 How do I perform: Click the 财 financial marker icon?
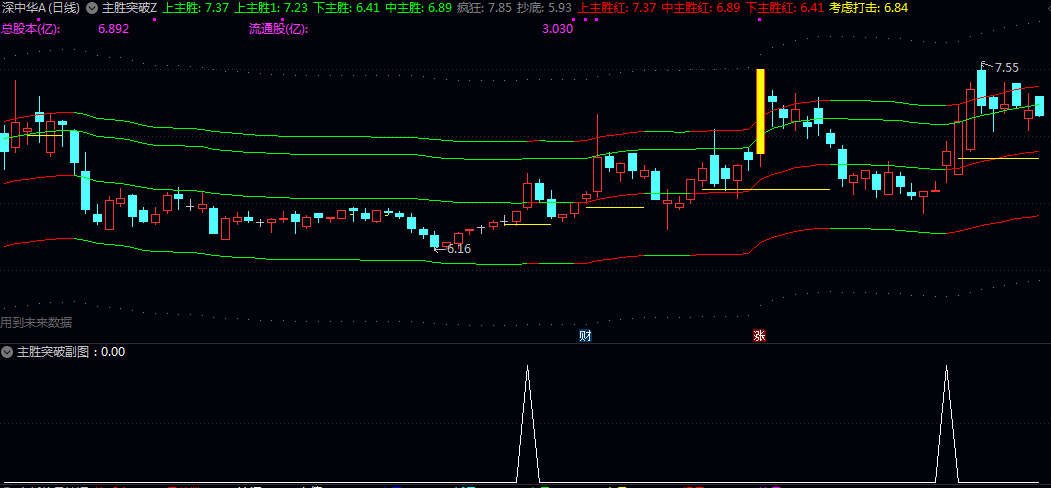[585, 336]
